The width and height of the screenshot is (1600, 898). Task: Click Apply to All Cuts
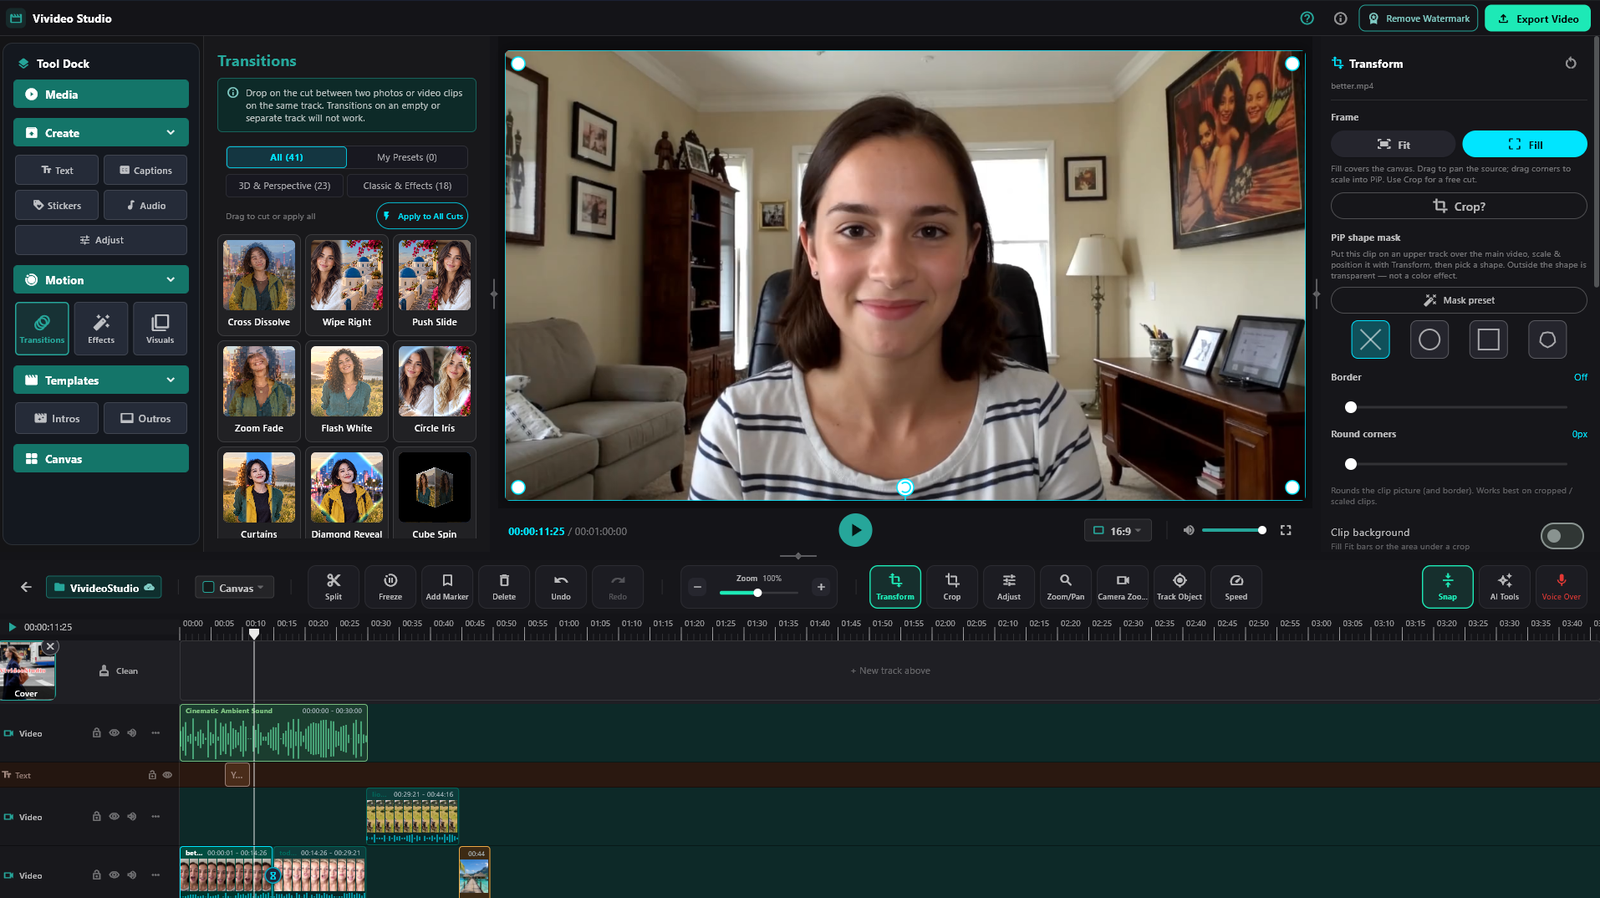click(422, 216)
